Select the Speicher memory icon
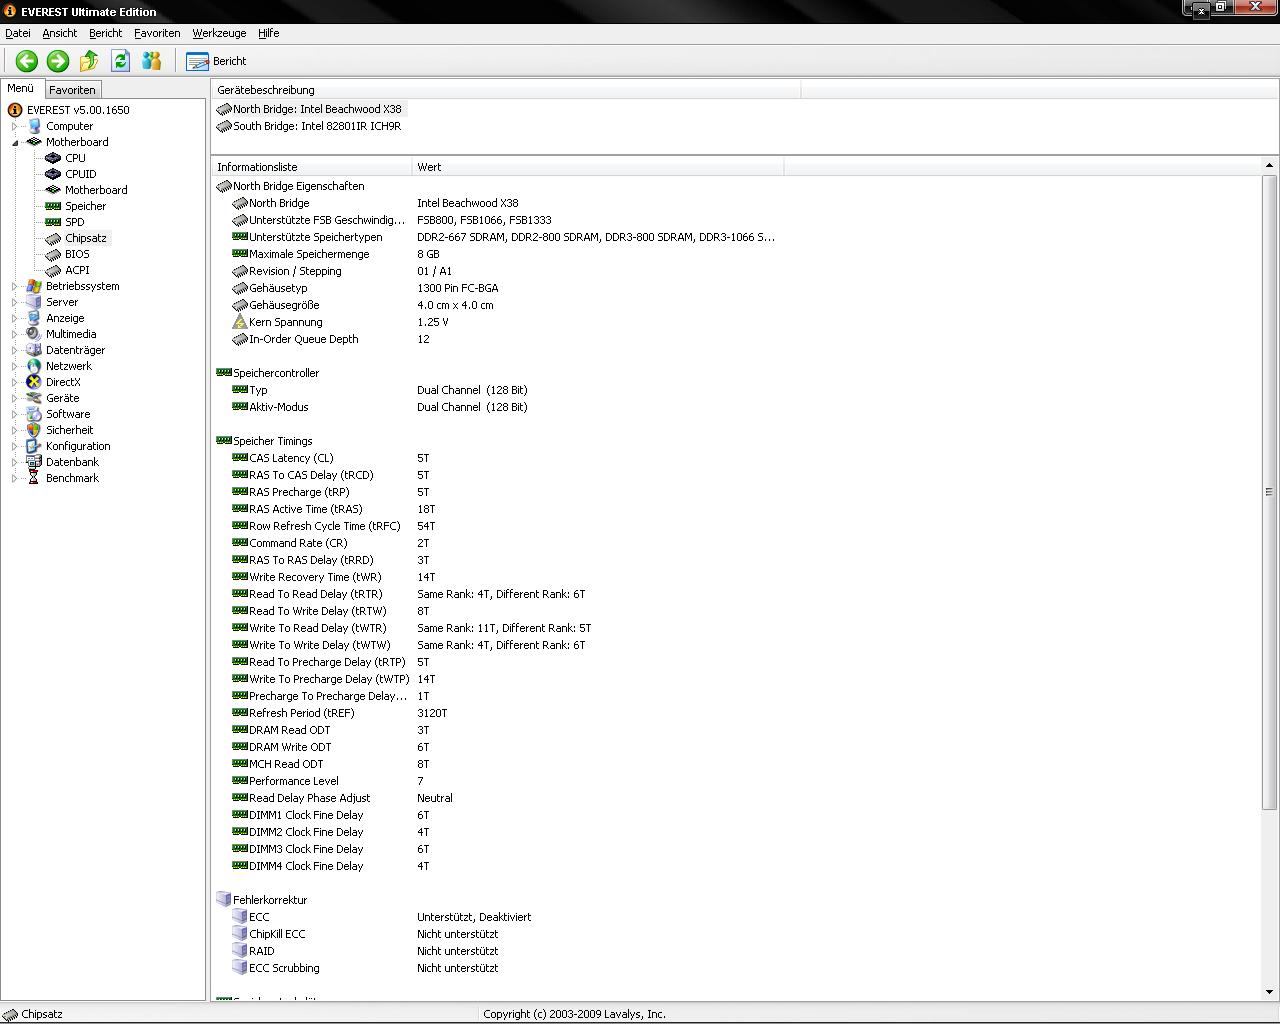The width and height of the screenshot is (1280, 1024). (53, 206)
